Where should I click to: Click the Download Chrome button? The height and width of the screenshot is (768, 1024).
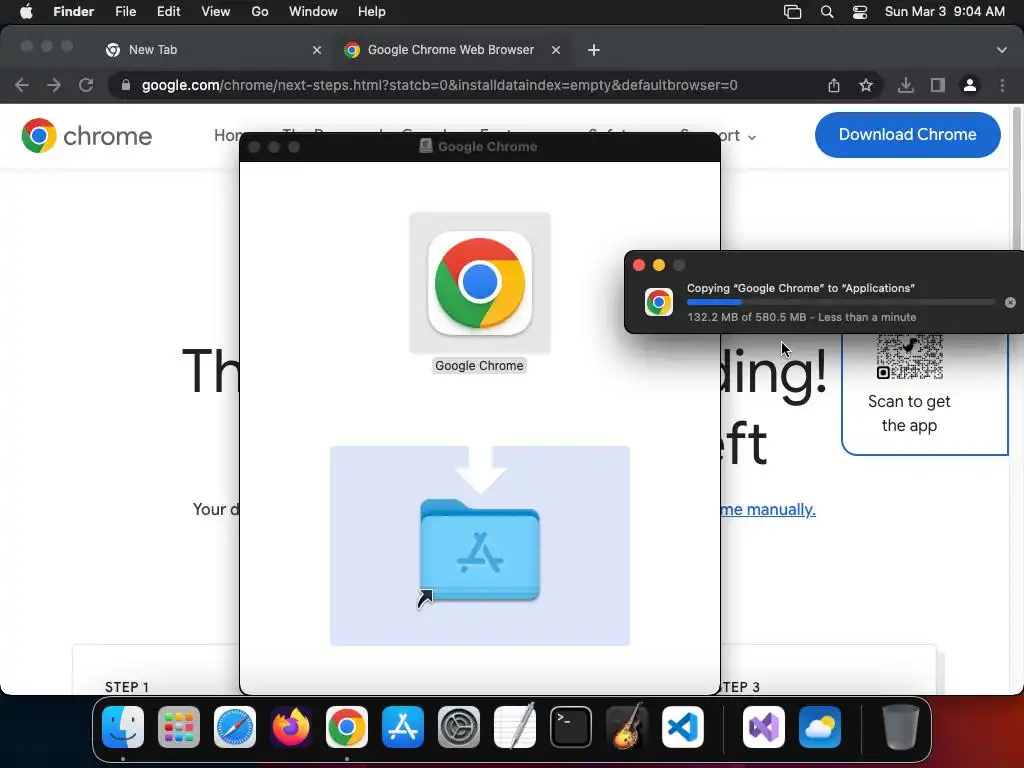coord(908,135)
